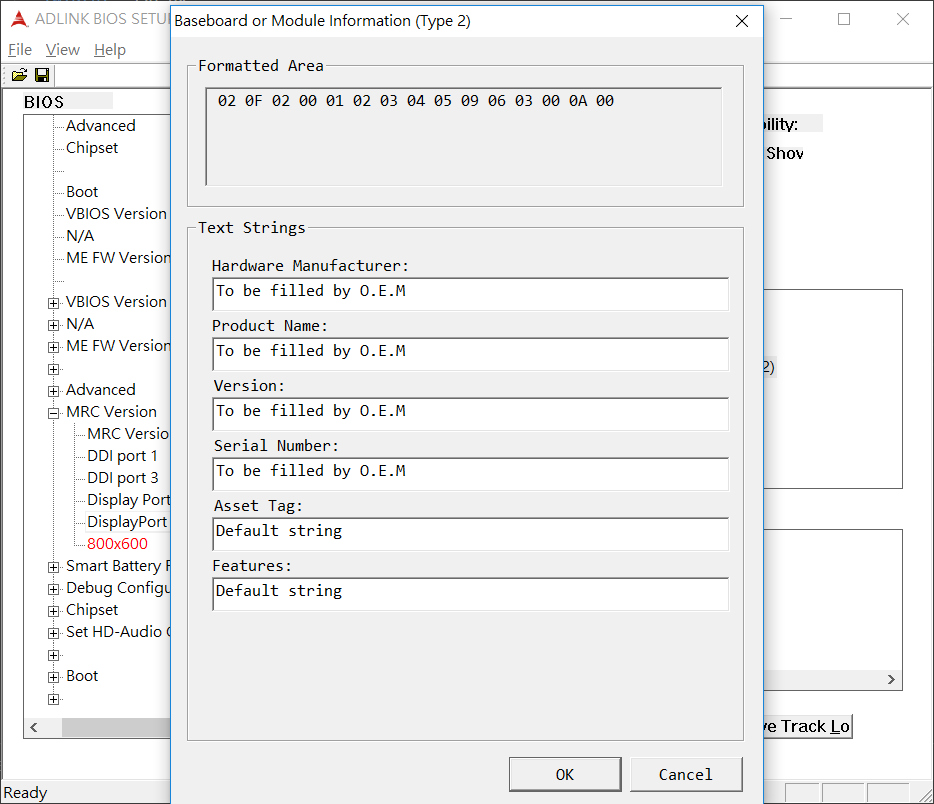Select the top Chipset tree item
934x804 pixels.
coord(92,148)
